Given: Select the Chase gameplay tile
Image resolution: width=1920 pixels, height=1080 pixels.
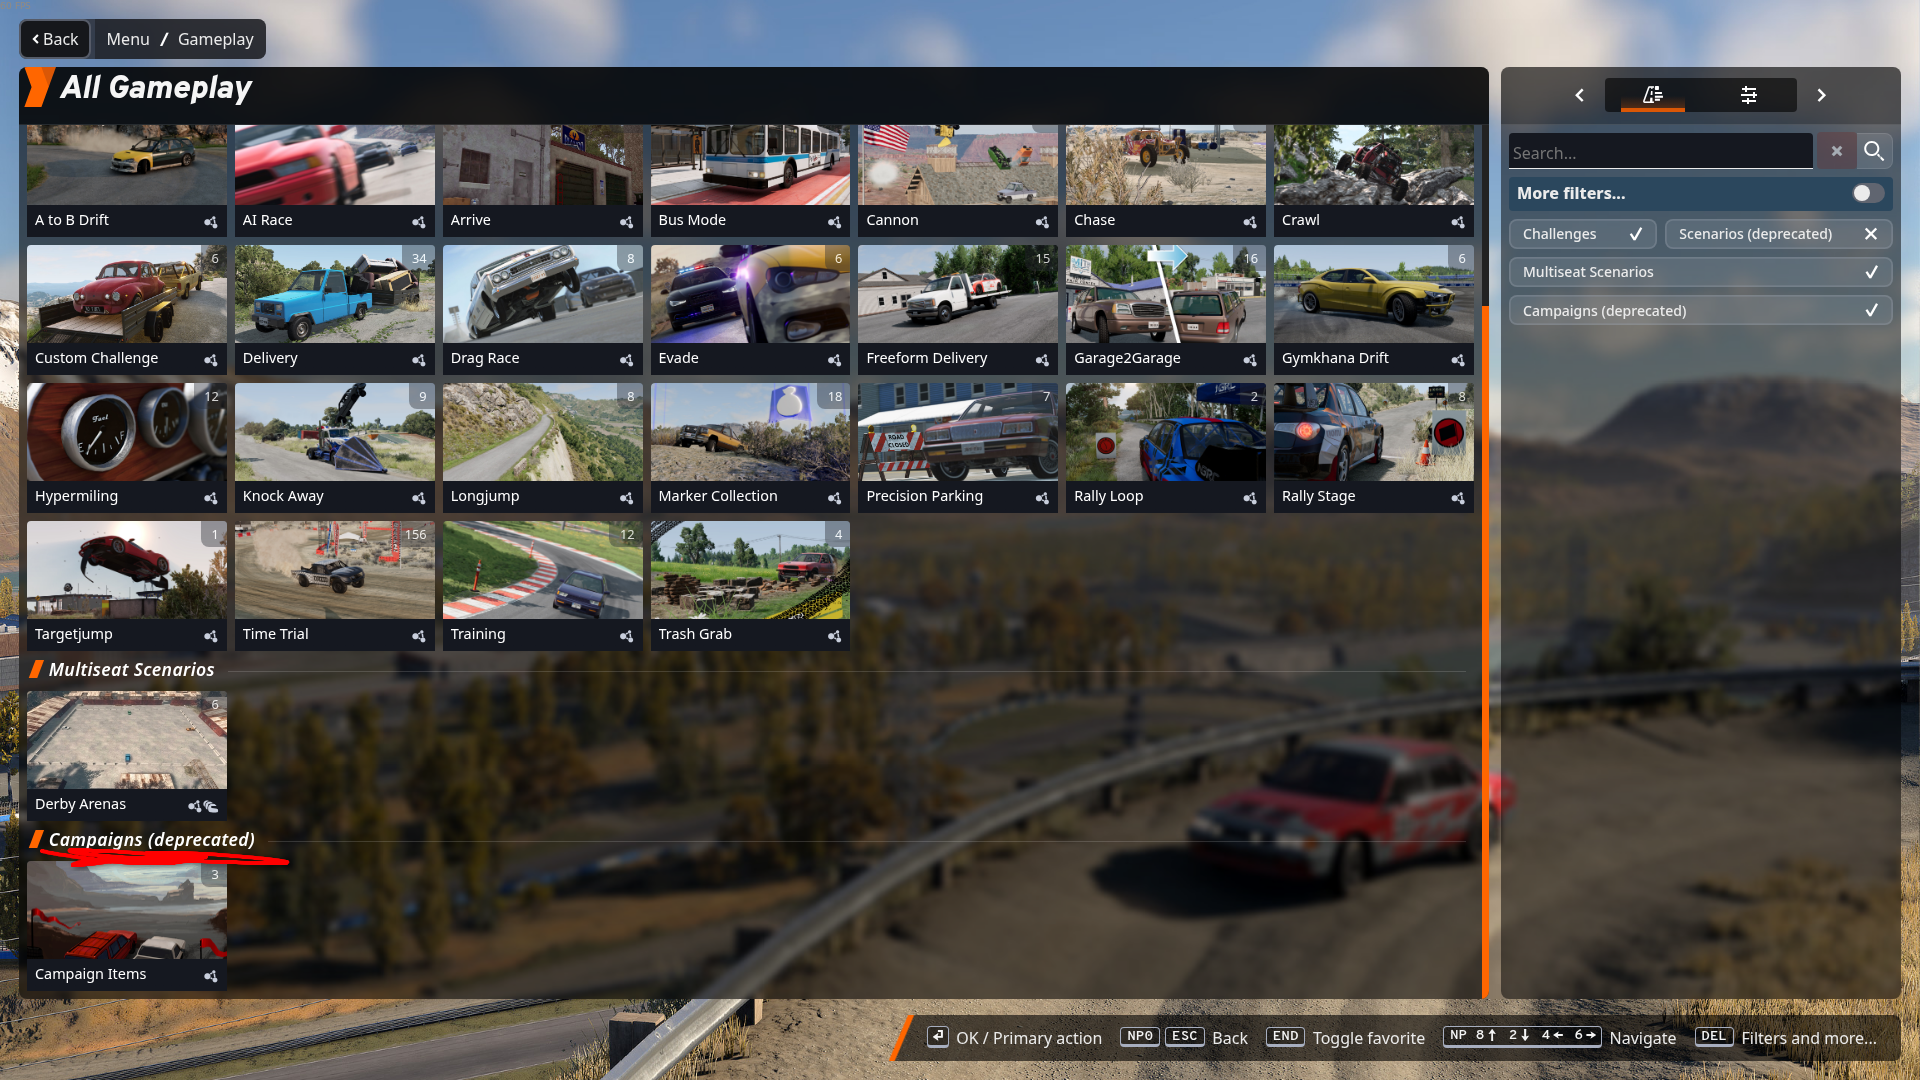Looking at the screenshot, I should pos(1165,181).
